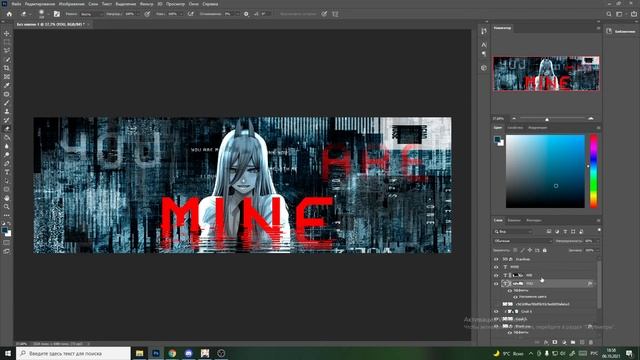
Task: Select the Clone Stamp tool
Action: (7, 111)
